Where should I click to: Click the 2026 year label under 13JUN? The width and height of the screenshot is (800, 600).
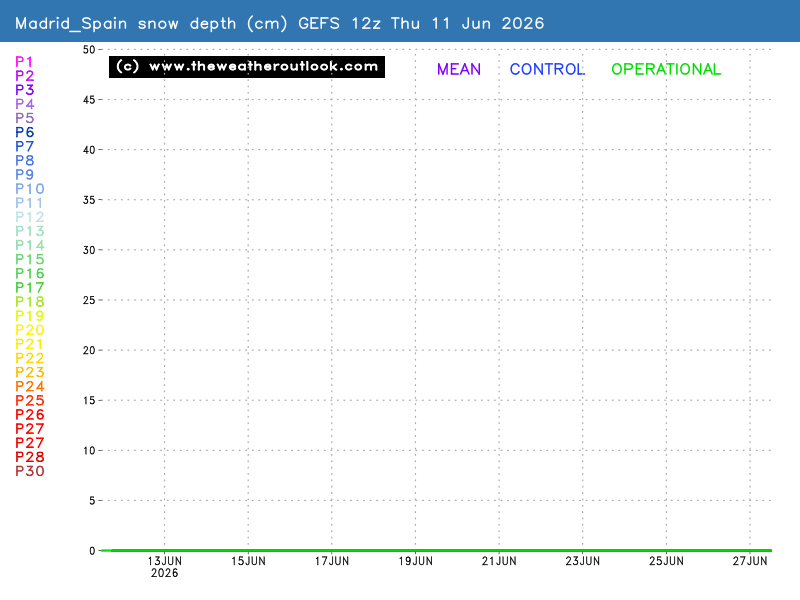click(x=164, y=573)
